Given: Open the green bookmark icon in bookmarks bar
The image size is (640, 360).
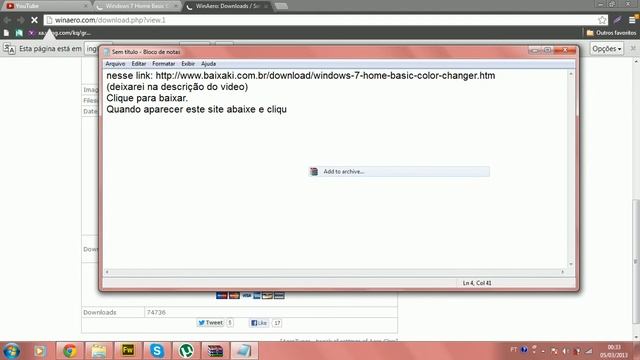Looking at the screenshot, I should click(19, 33).
